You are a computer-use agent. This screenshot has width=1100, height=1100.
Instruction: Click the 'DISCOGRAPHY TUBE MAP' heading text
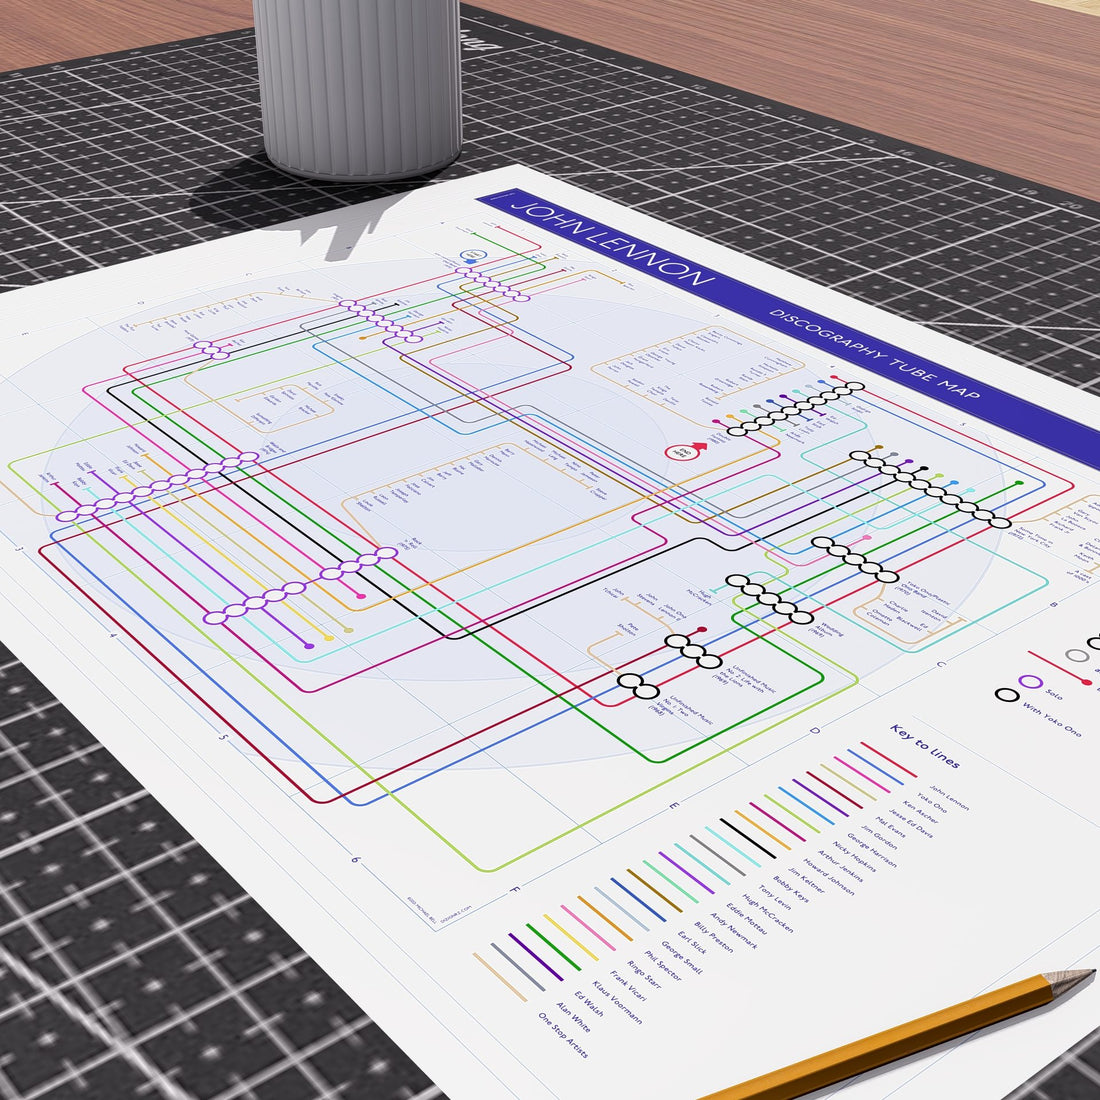pos(874,354)
